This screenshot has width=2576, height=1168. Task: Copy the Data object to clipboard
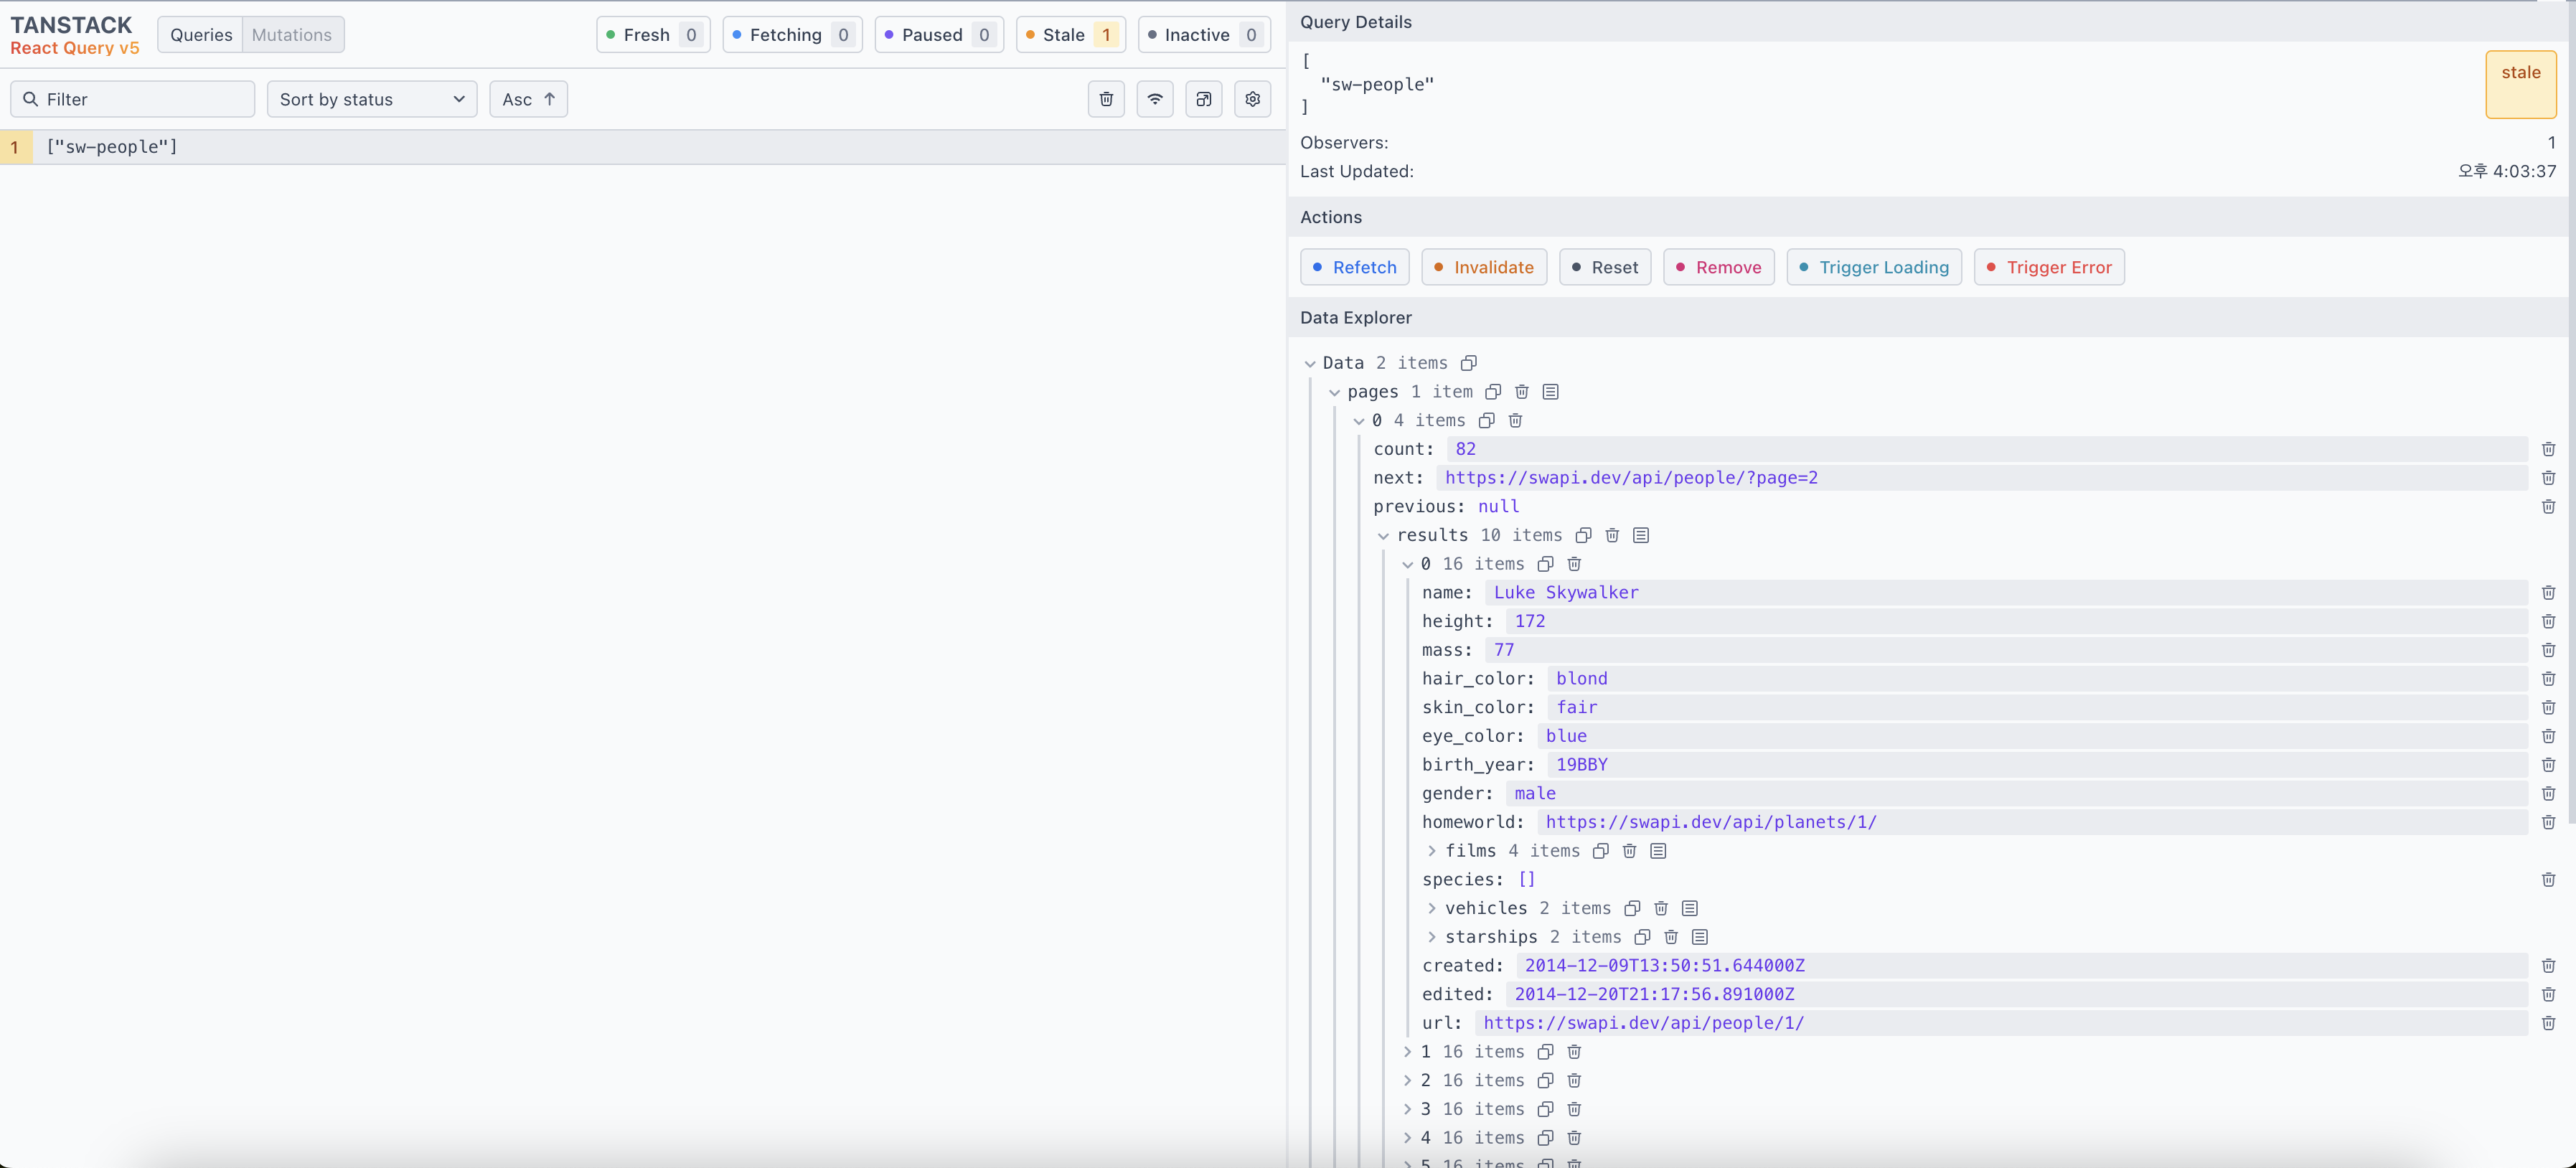click(1468, 363)
